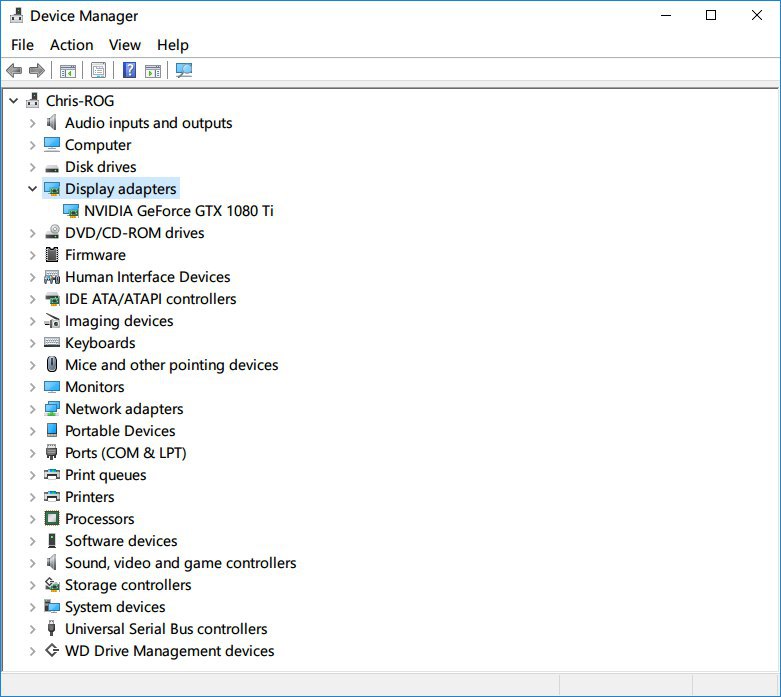The width and height of the screenshot is (781, 697).
Task: Select the NVIDIA GeForce GTX 1080 Ti icon
Action: click(71, 211)
